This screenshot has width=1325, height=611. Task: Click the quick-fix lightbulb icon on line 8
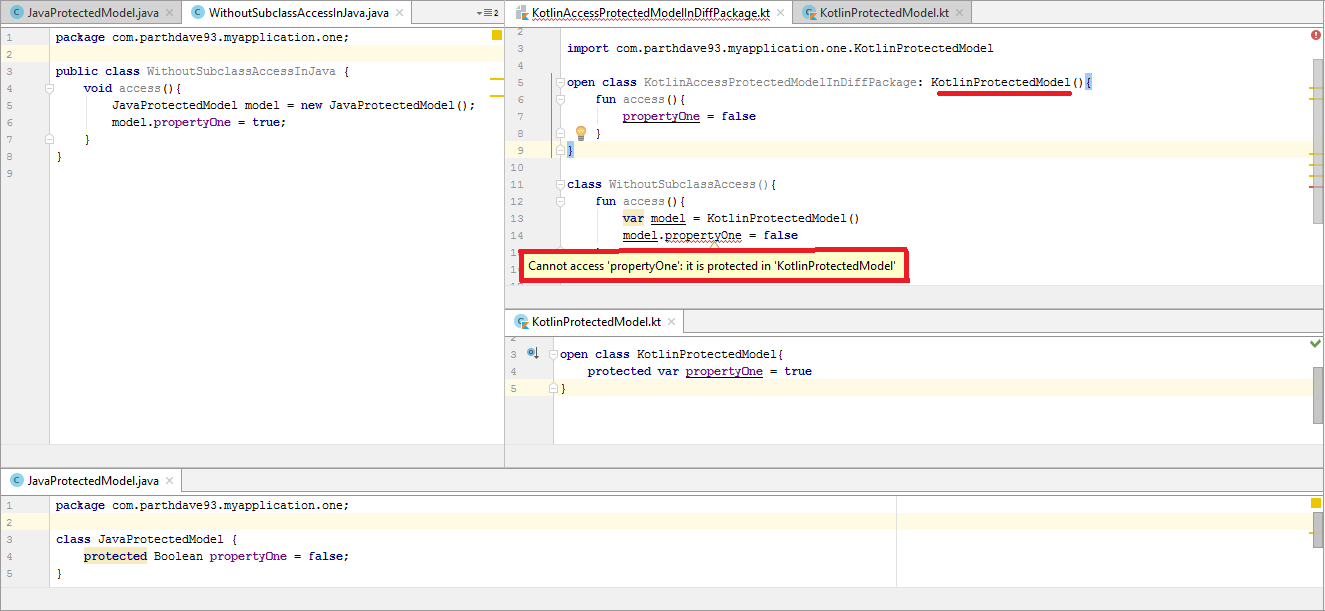point(580,133)
